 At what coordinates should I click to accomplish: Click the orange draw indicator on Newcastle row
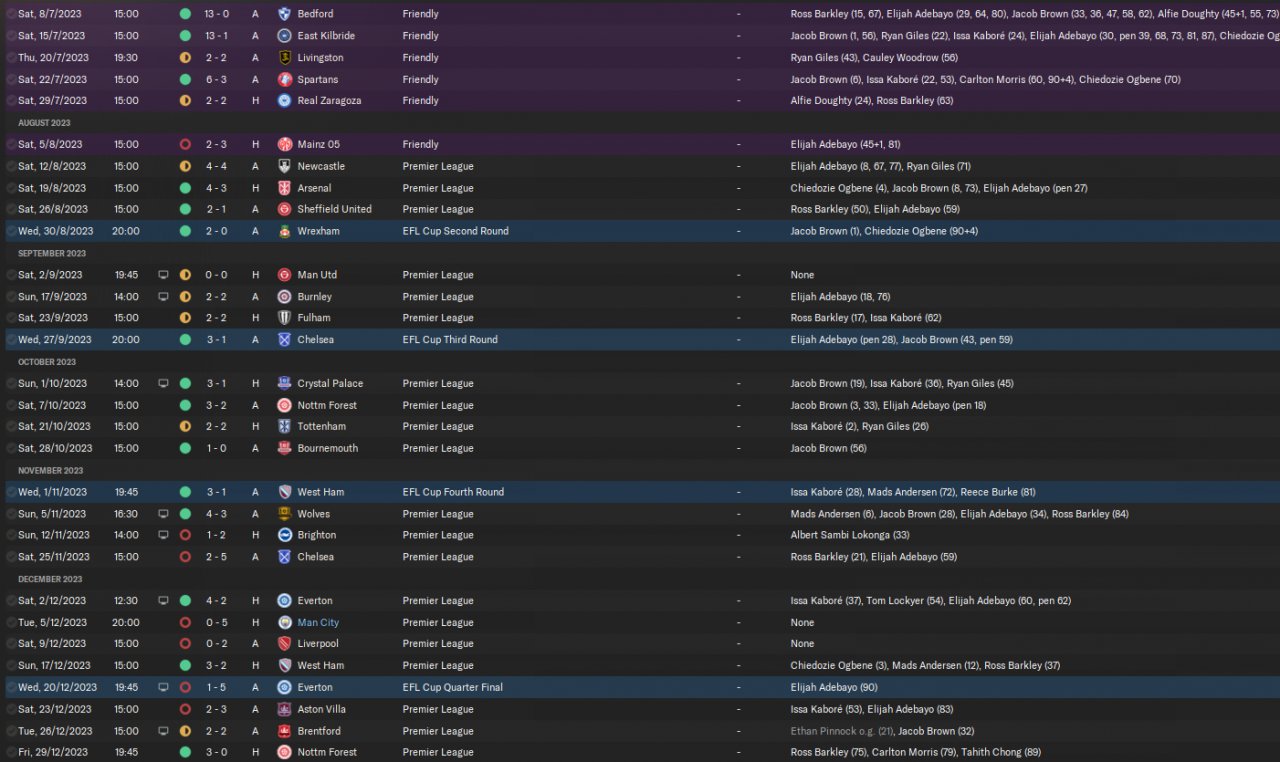tap(185, 167)
